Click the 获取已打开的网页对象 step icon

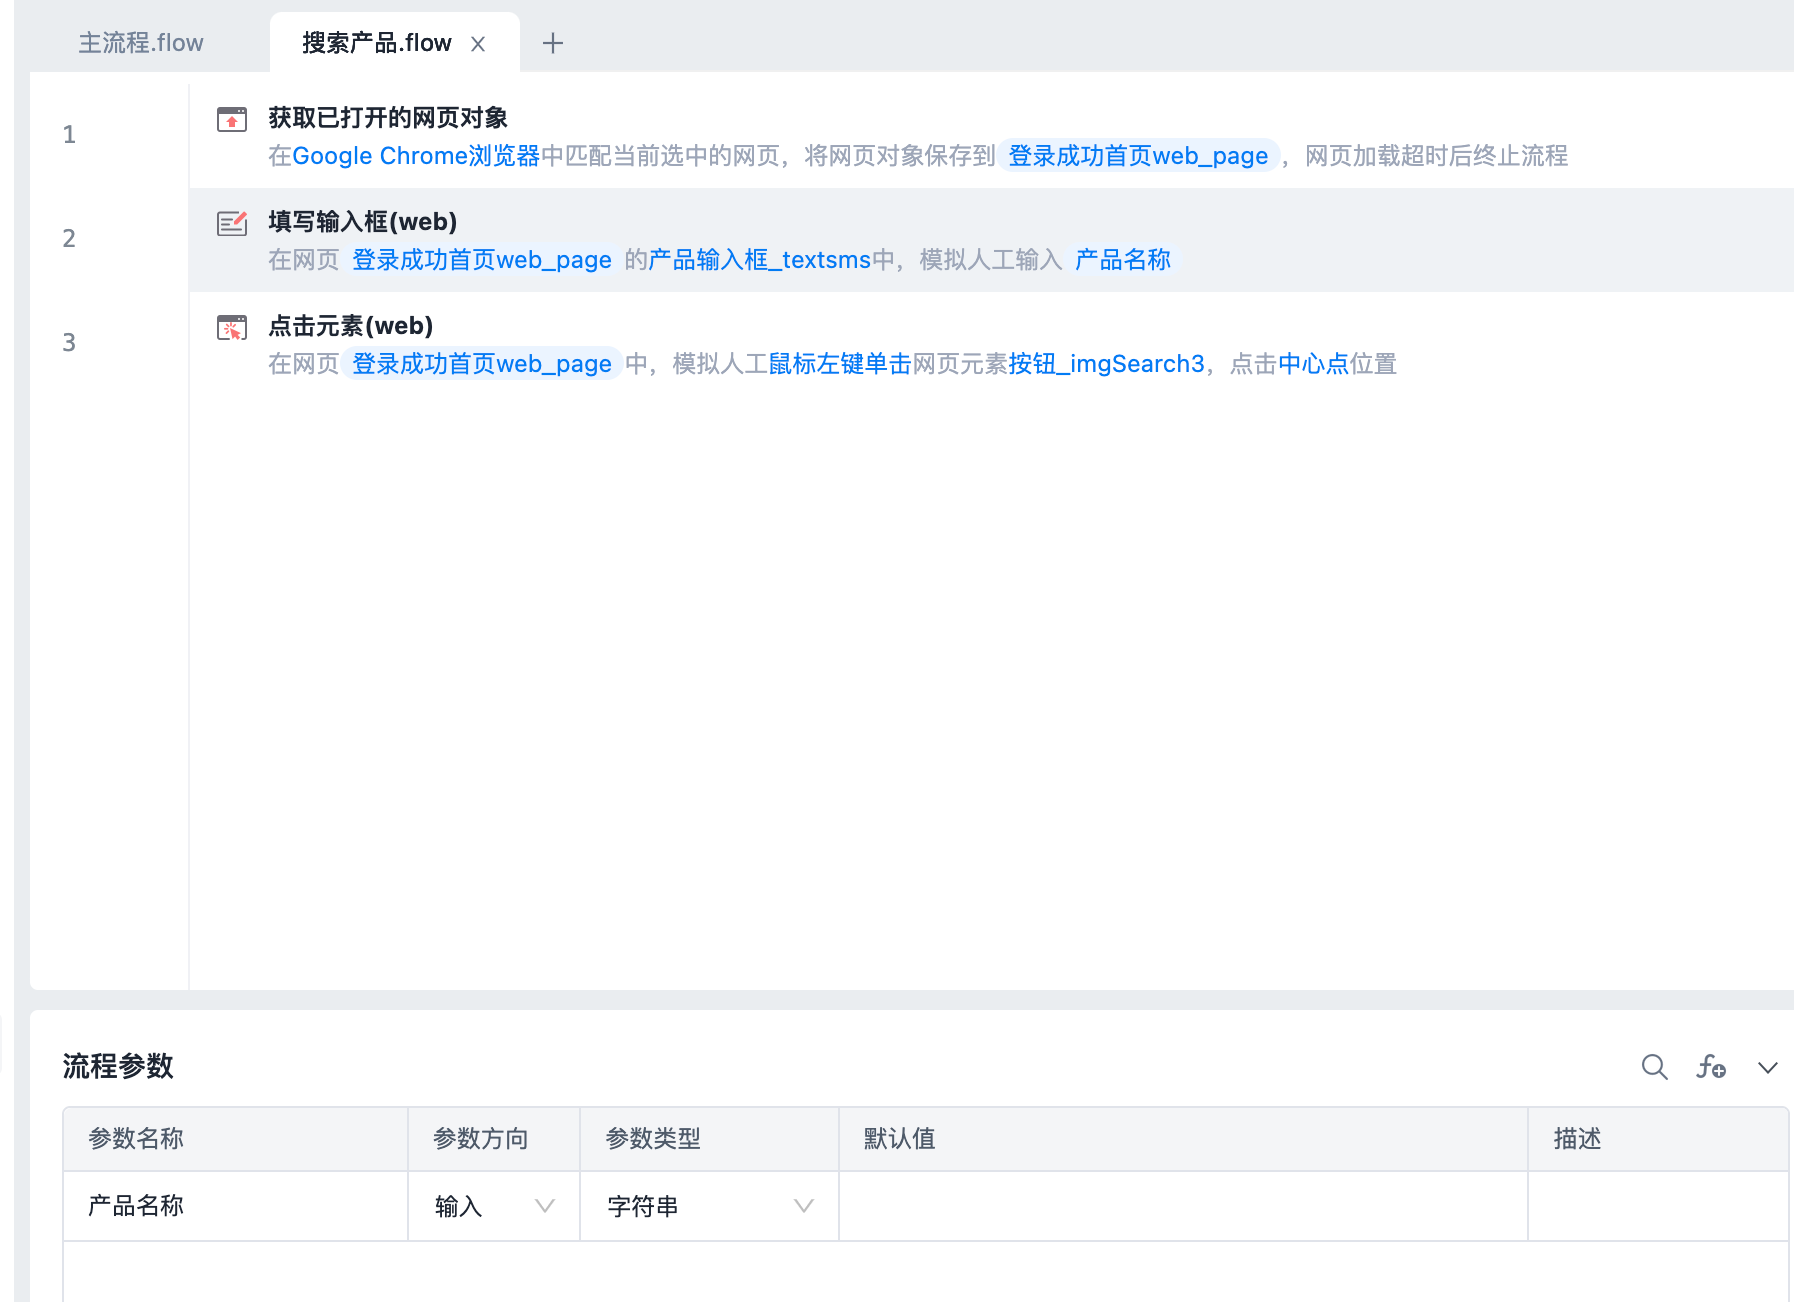[x=232, y=120]
